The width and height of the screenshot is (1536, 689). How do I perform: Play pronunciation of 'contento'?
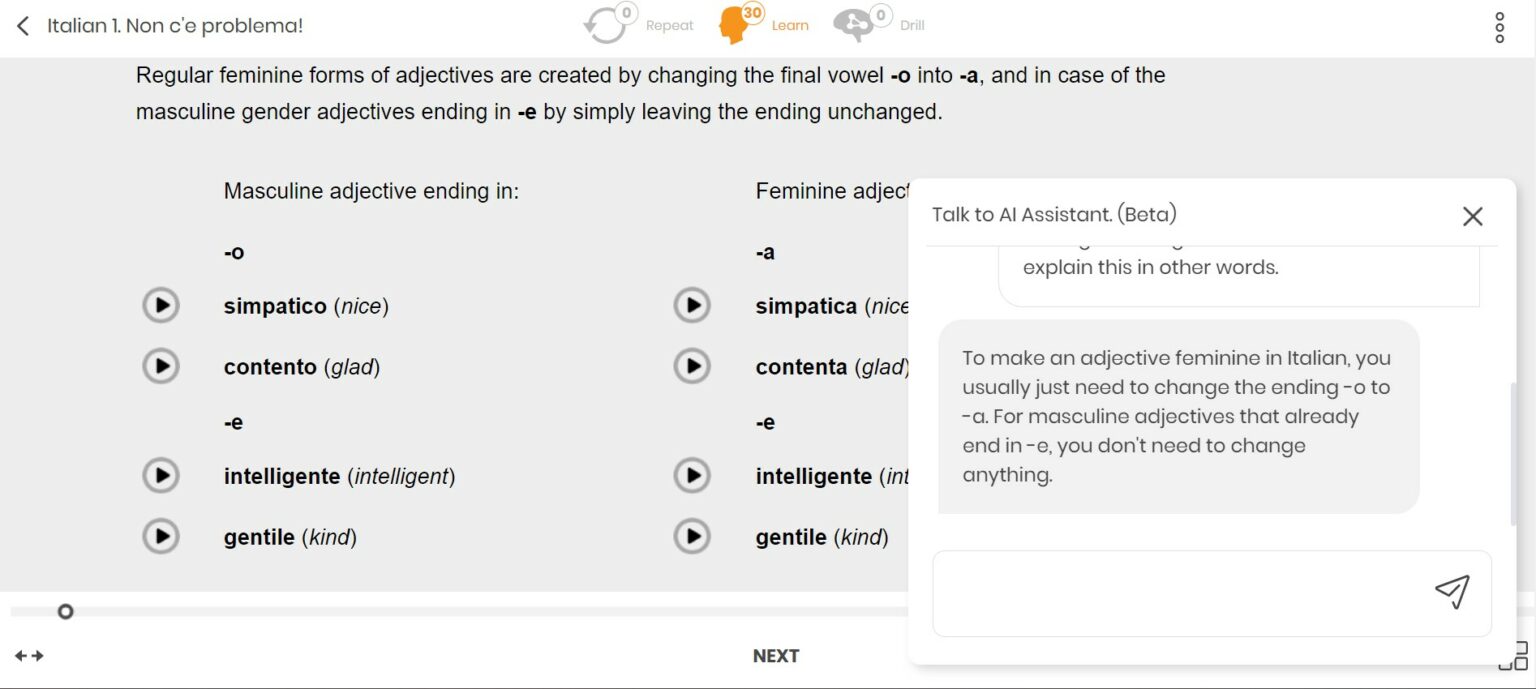(161, 366)
